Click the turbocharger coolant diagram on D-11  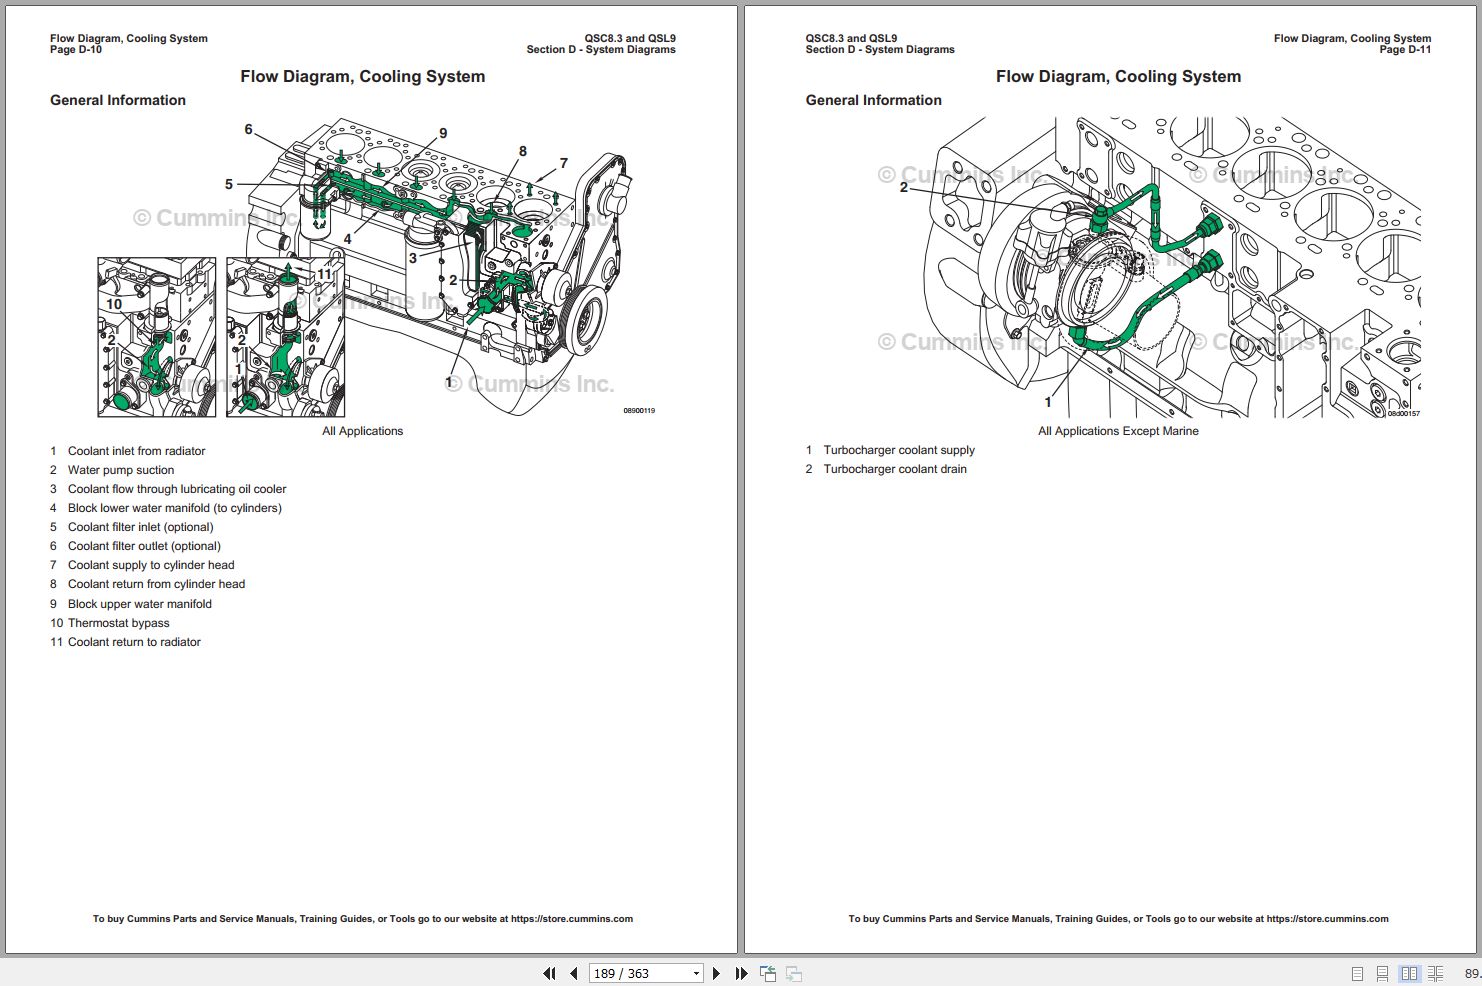point(1170,267)
